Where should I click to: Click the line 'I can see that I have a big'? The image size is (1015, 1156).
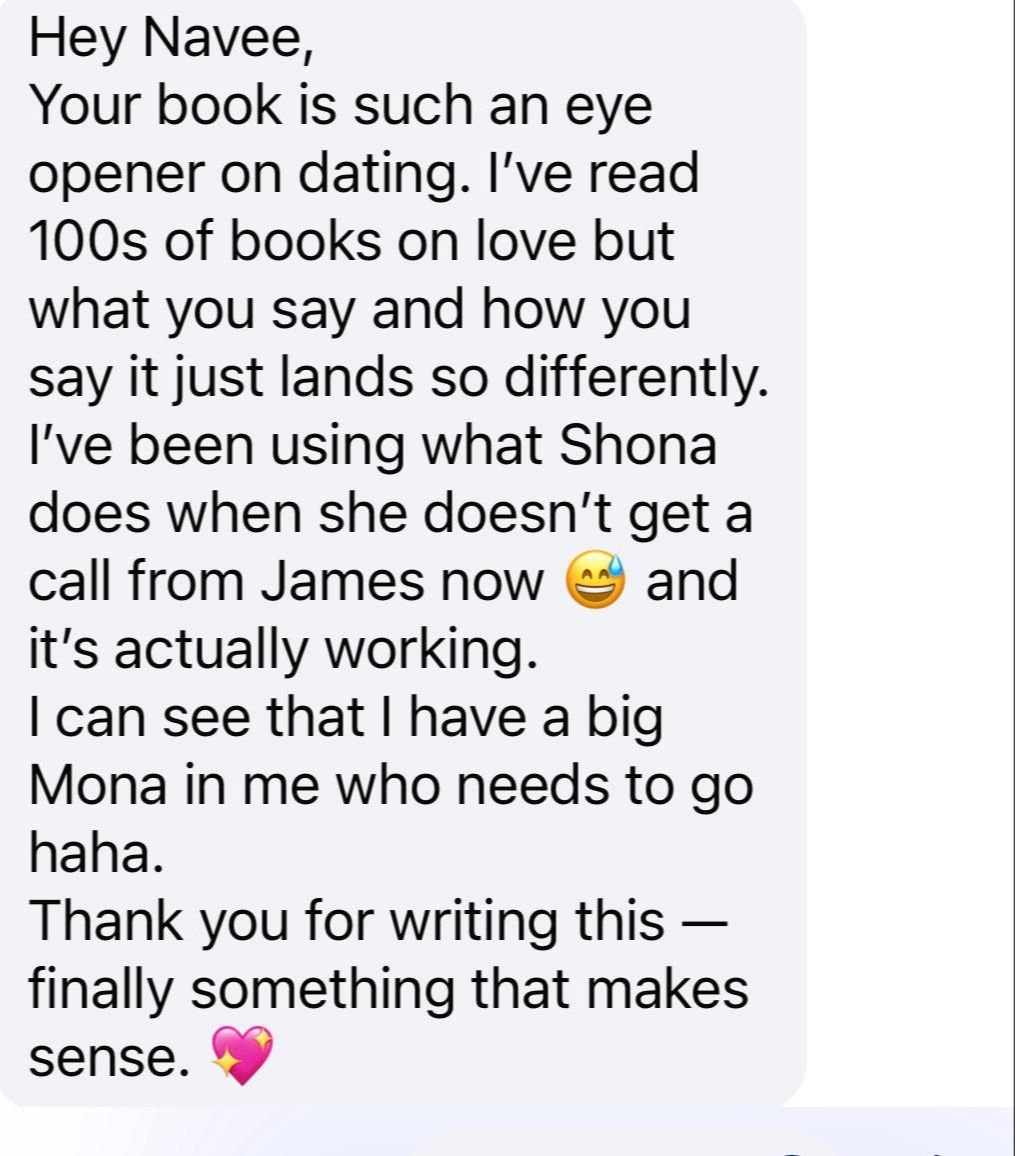pos(346,717)
